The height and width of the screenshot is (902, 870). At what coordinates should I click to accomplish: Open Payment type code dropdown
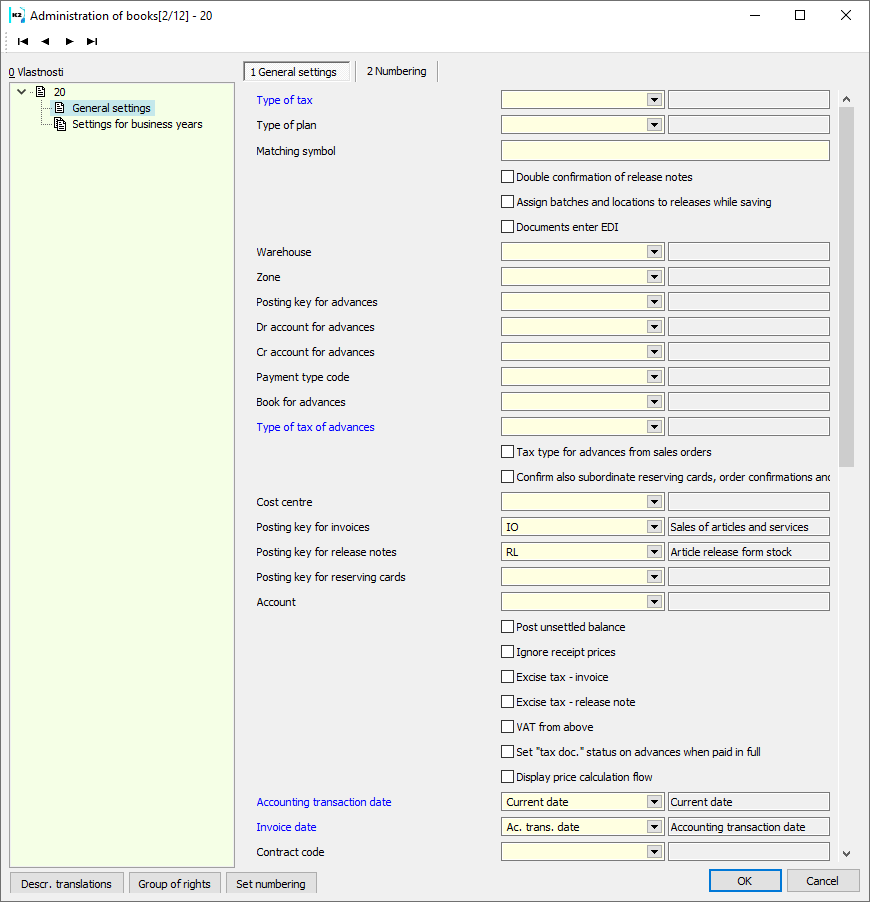654,377
